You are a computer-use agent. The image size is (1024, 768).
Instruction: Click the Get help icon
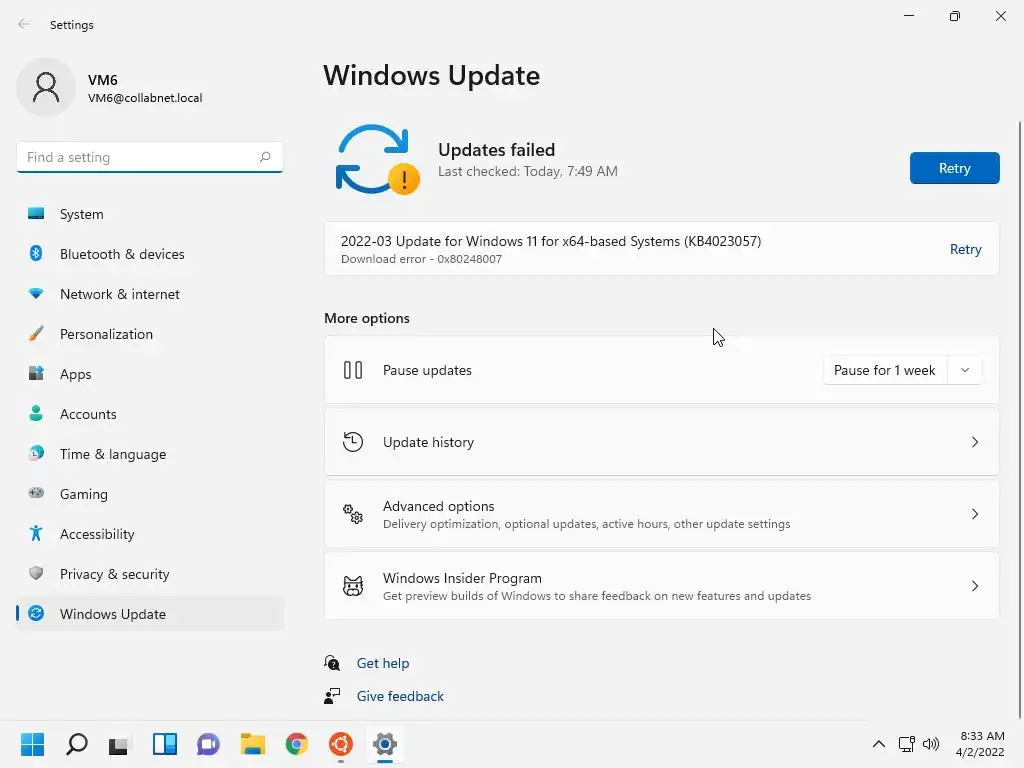[x=332, y=663]
